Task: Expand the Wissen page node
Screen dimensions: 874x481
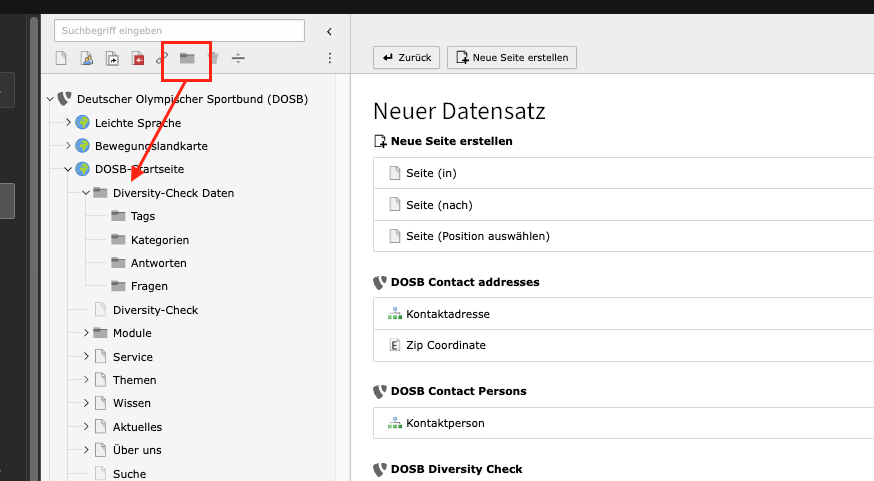Action: coord(86,402)
